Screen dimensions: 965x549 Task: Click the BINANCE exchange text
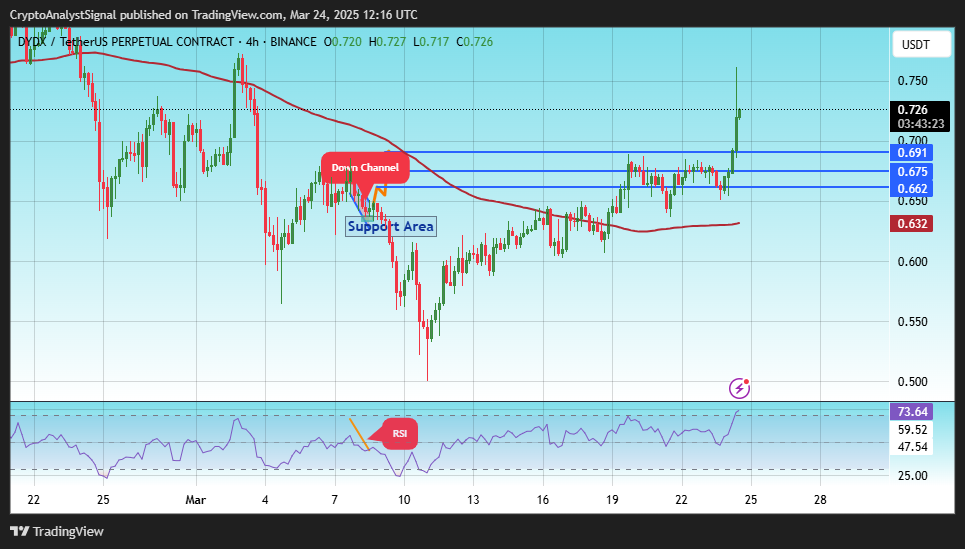(x=293, y=42)
